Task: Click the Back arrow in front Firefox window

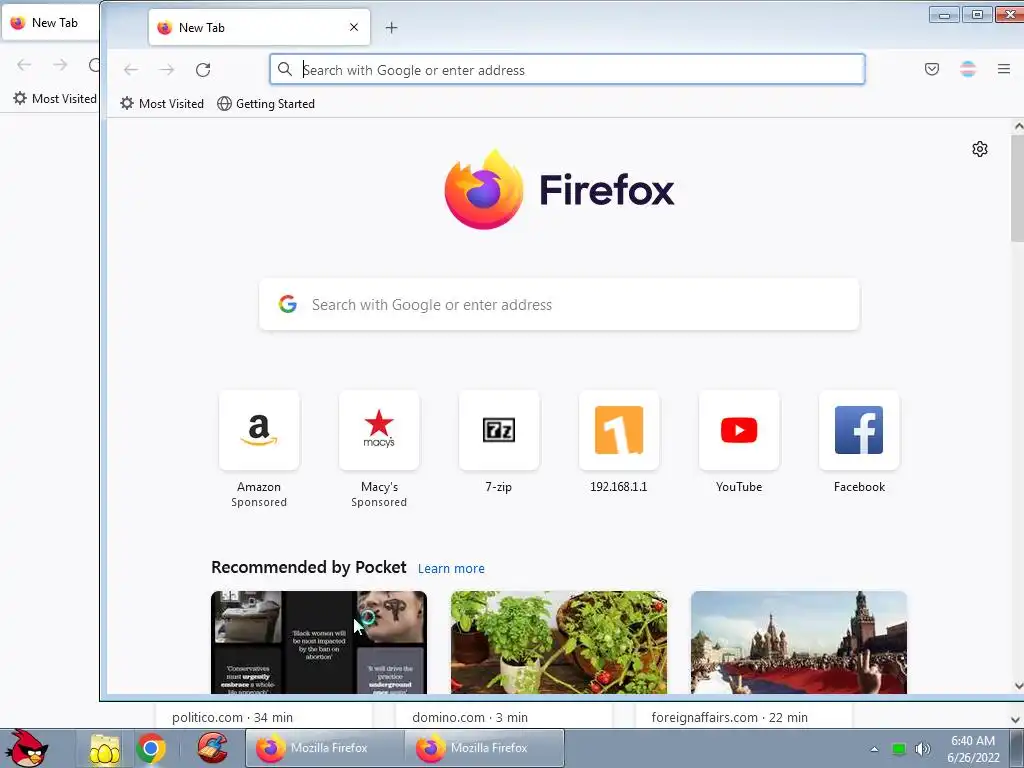Action: tap(131, 70)
